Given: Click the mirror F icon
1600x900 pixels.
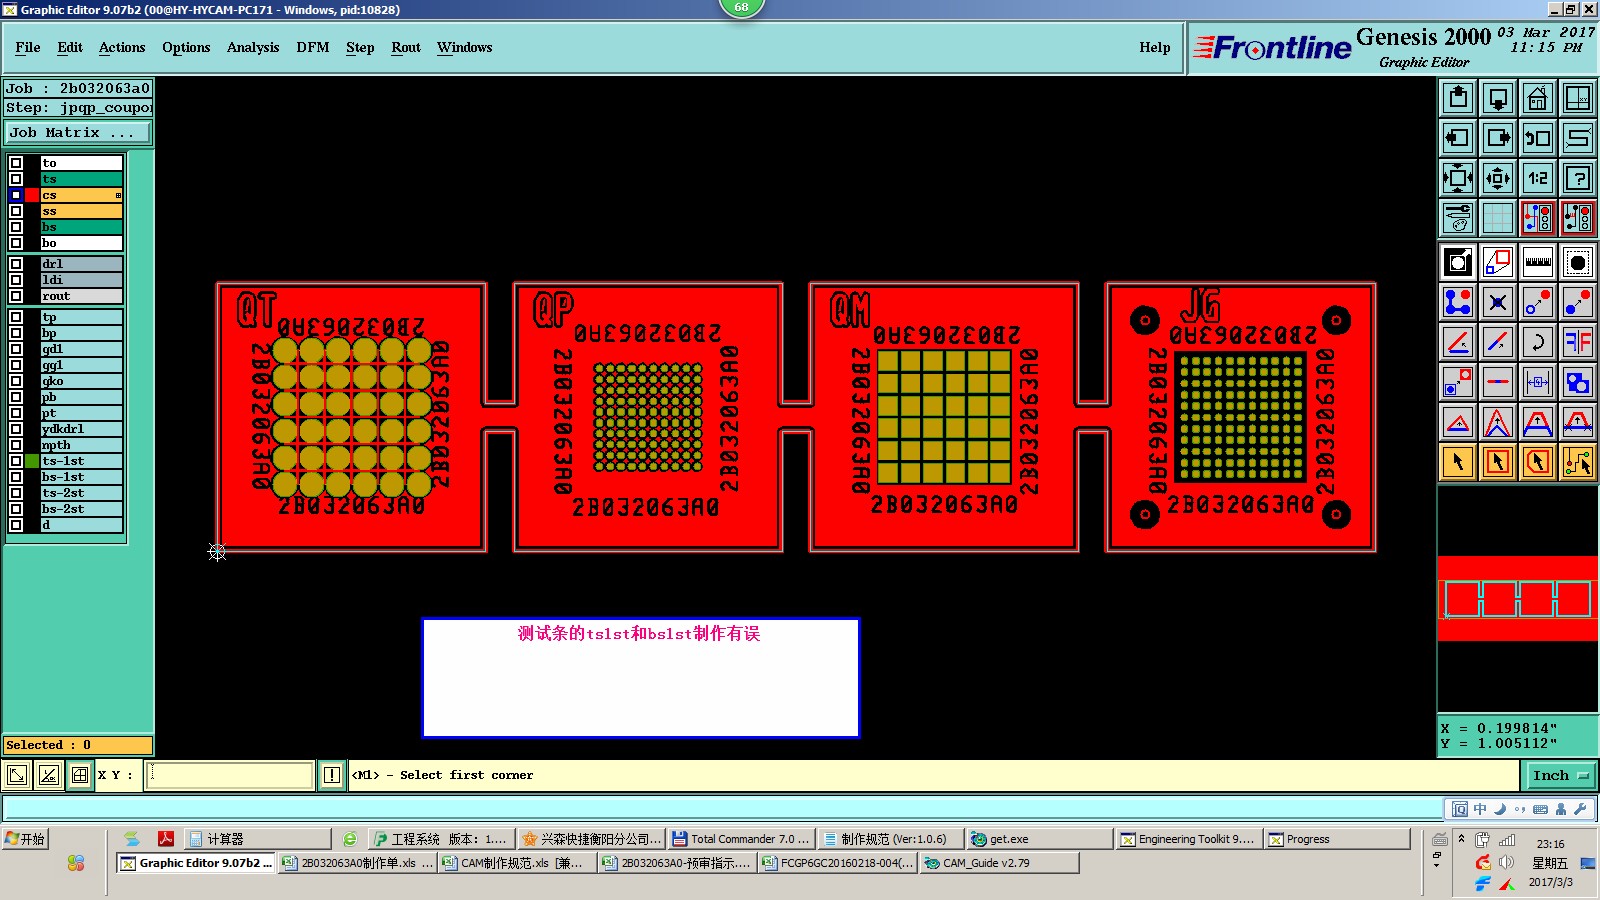Looking at the screenshot, I should coord(1578,342).
